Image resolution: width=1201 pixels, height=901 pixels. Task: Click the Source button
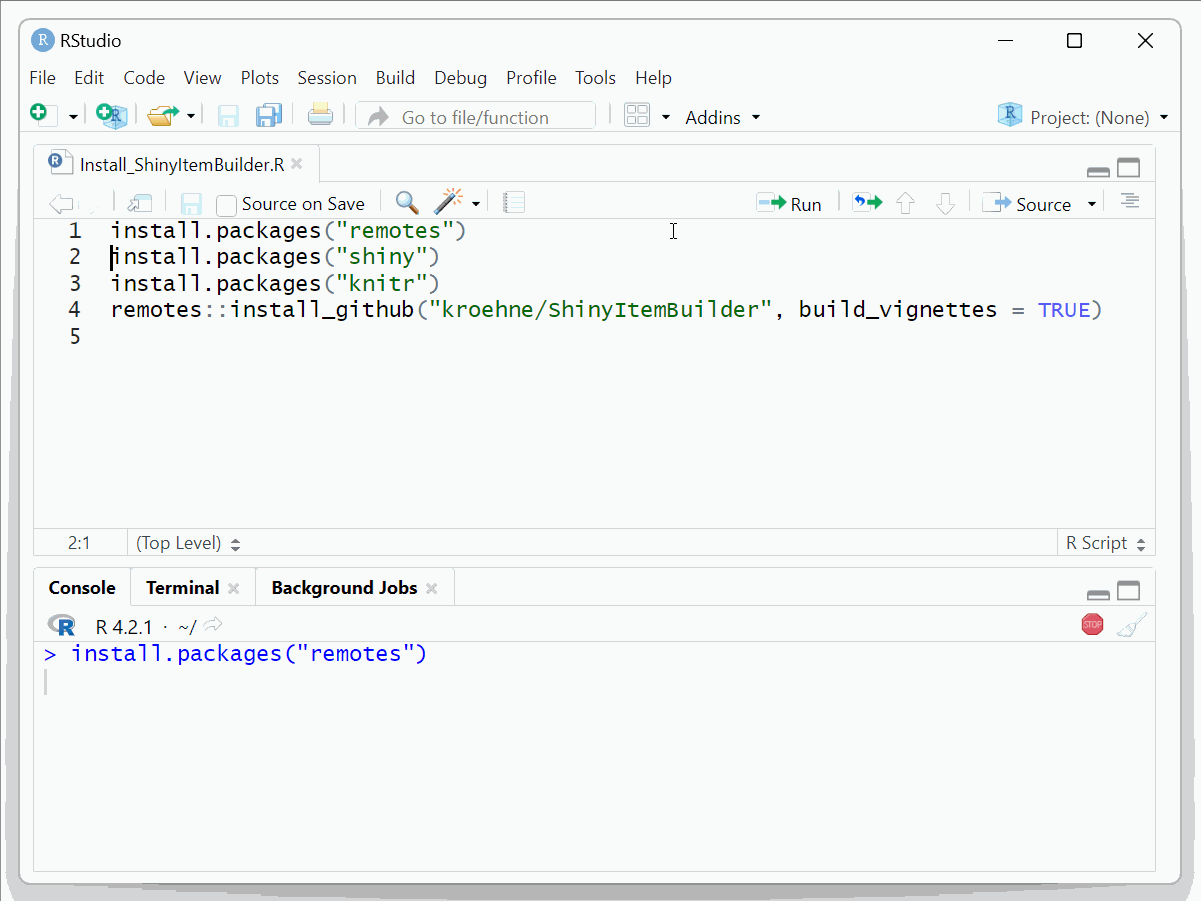[x=1027, y=204]
